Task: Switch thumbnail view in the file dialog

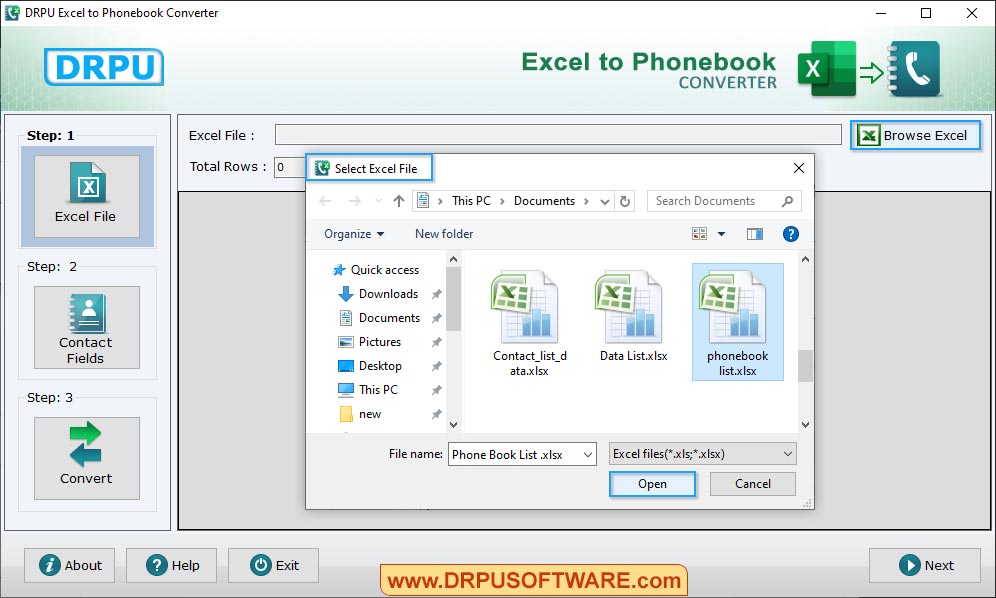Action: pyautogui.click(x=700, y=233)
